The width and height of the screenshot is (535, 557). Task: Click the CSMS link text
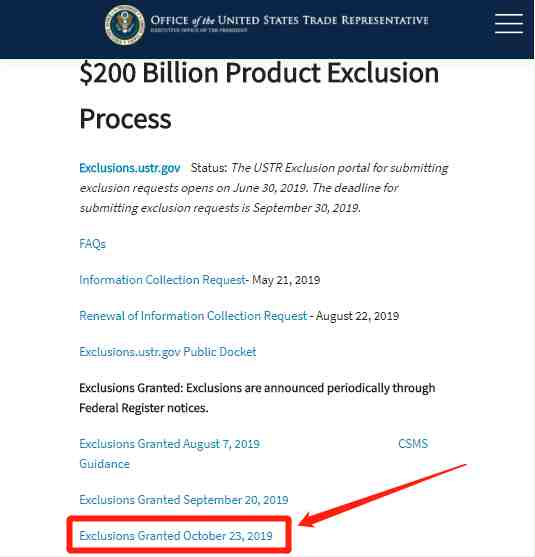413,444
